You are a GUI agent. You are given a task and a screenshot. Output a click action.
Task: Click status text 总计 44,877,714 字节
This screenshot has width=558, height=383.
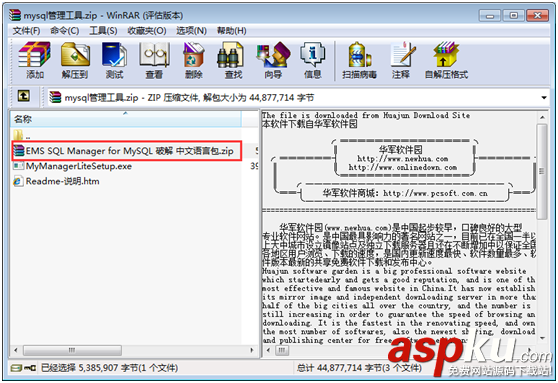point(359,368)
